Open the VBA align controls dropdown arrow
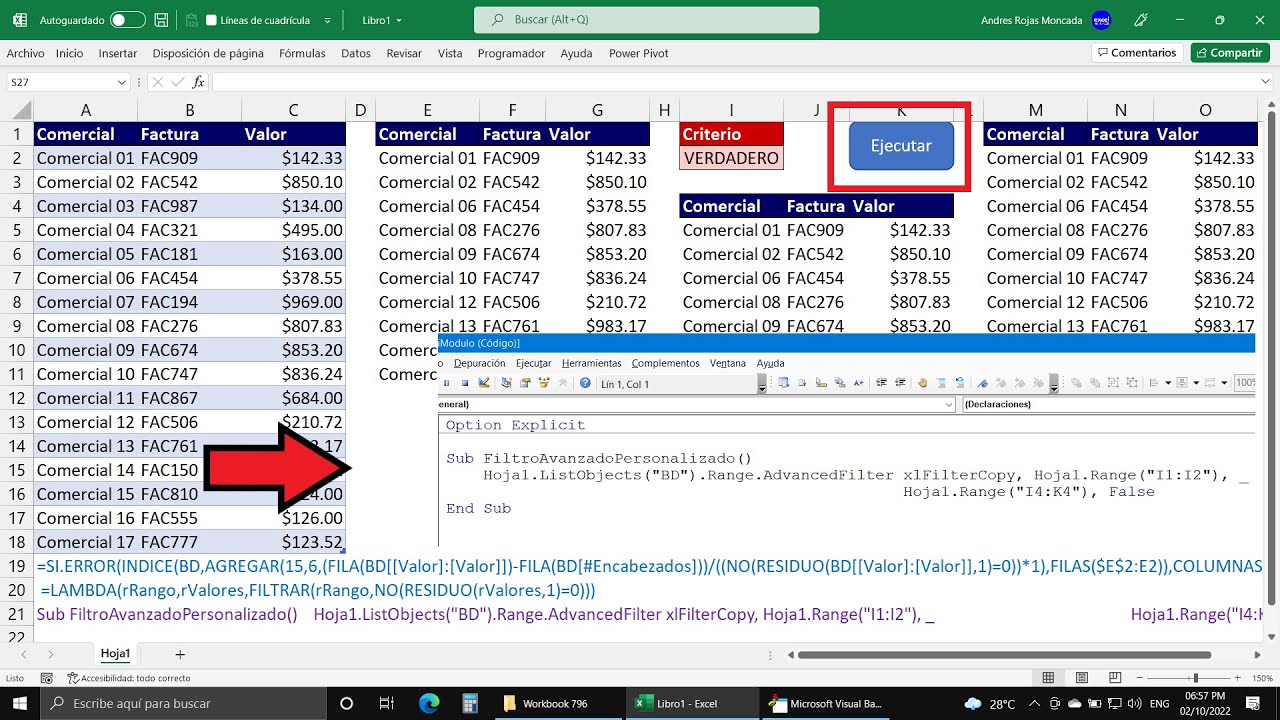The image size is (1280, 720). pyautogui.click(x=1168, y=383)
